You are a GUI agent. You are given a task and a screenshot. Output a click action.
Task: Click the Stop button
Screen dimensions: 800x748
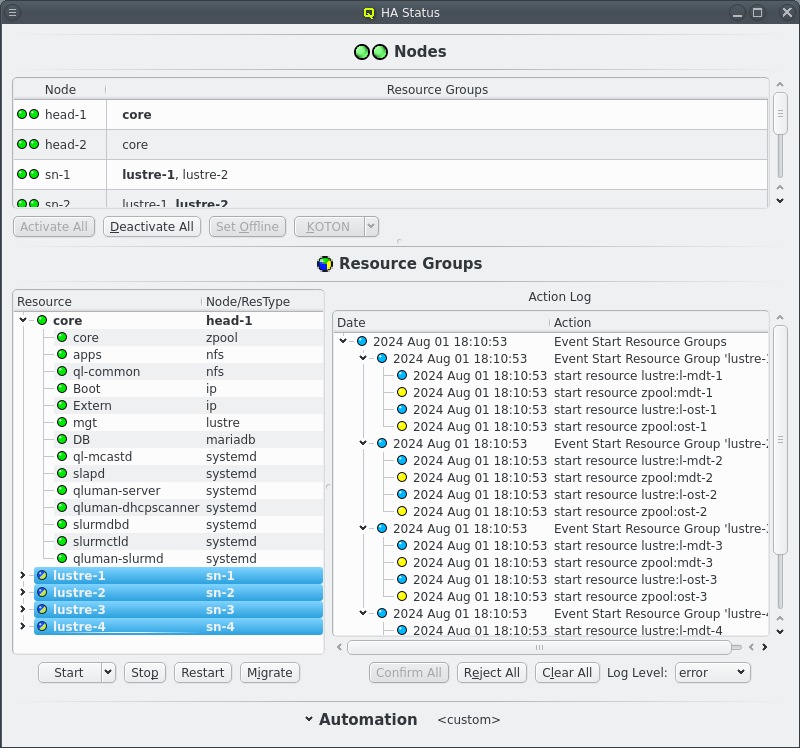click(145, 672)
